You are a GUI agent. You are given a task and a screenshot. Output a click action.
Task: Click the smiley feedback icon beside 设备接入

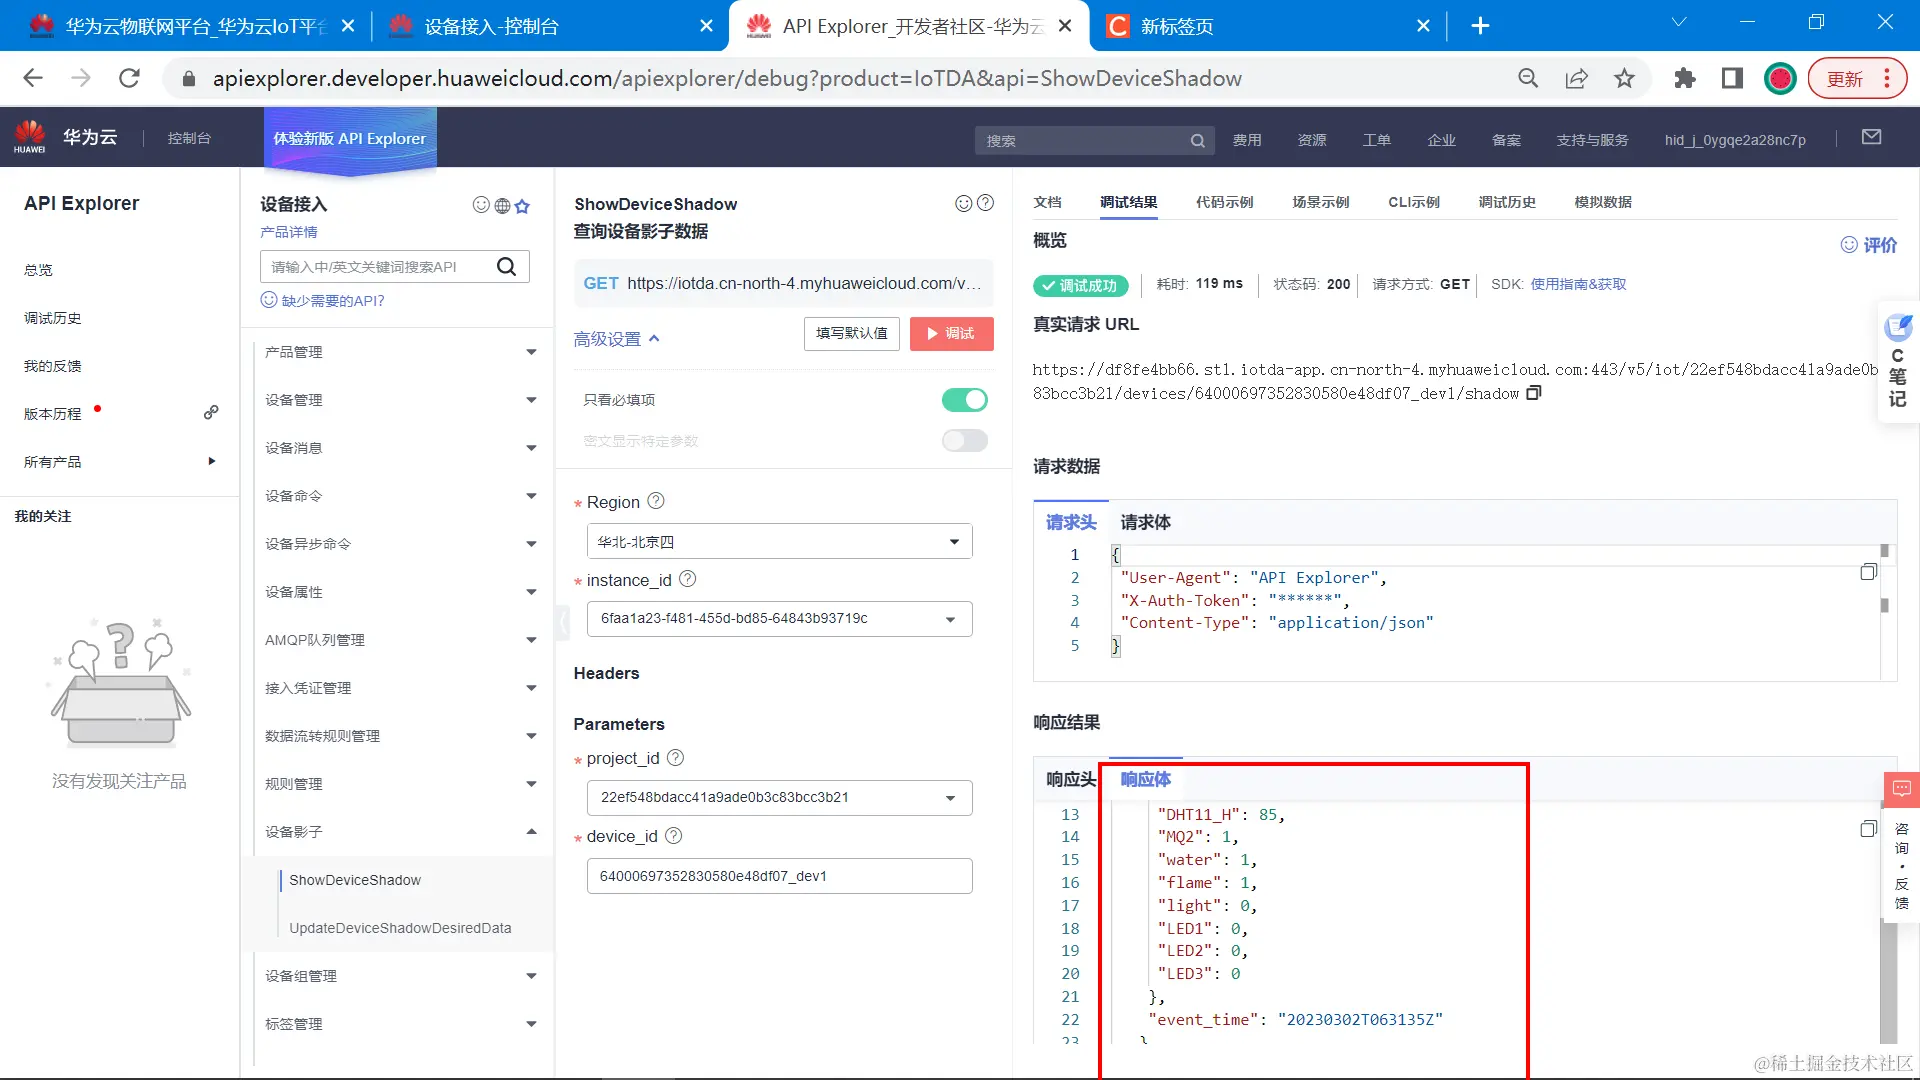point(481,205)
